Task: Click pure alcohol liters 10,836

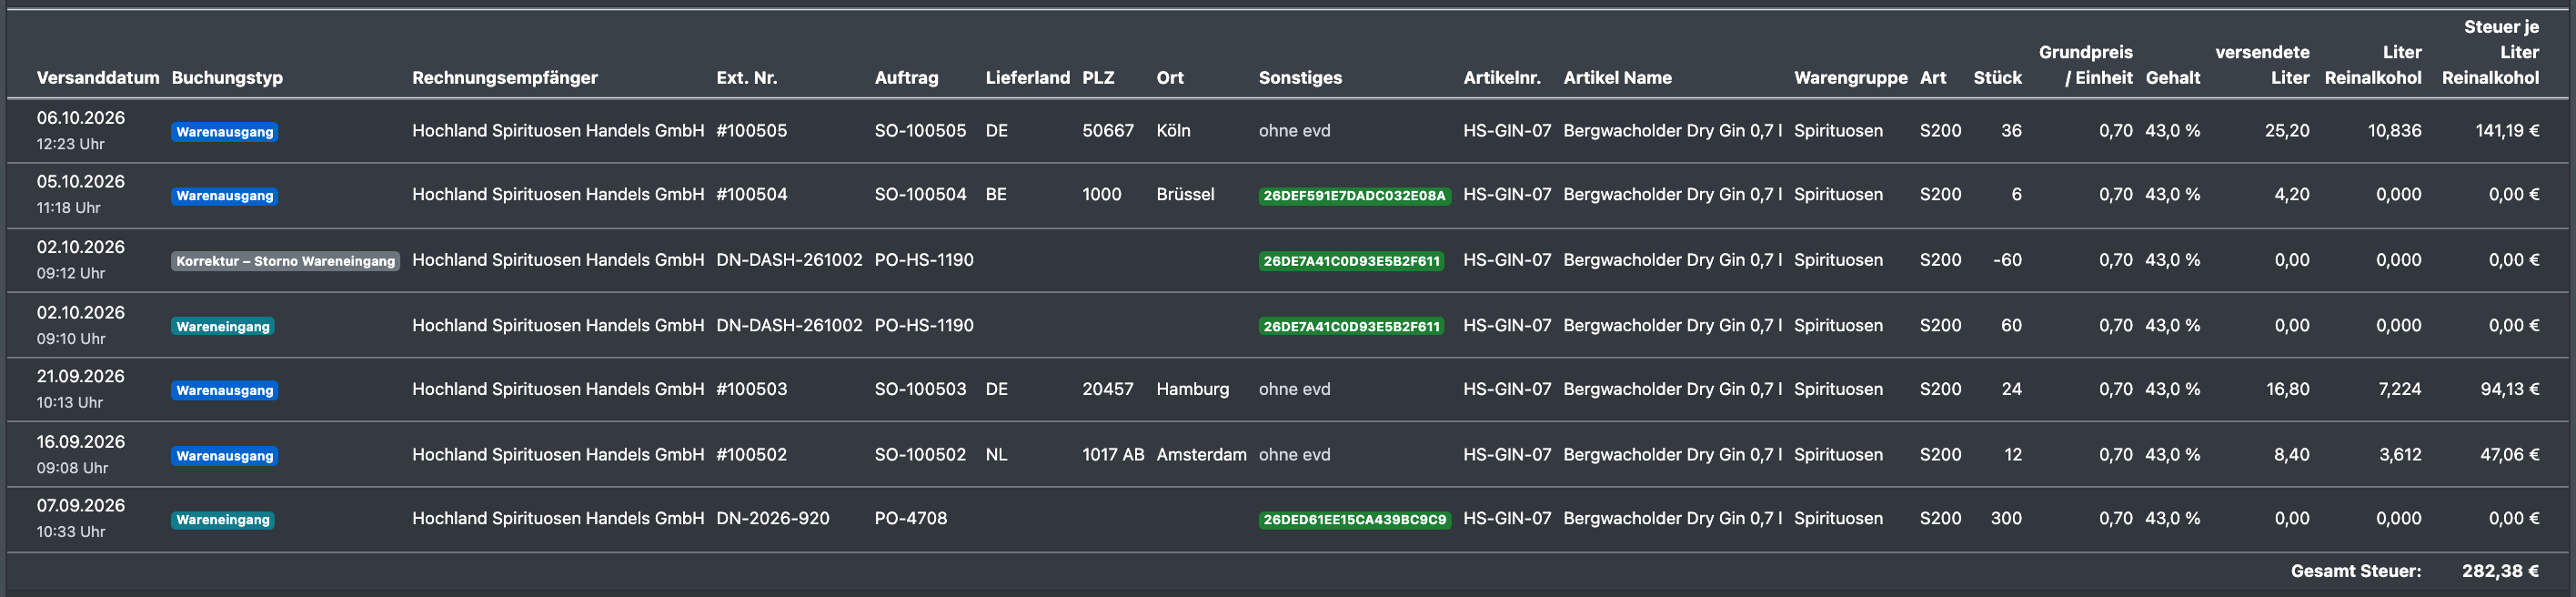Action: point(2395,131)
